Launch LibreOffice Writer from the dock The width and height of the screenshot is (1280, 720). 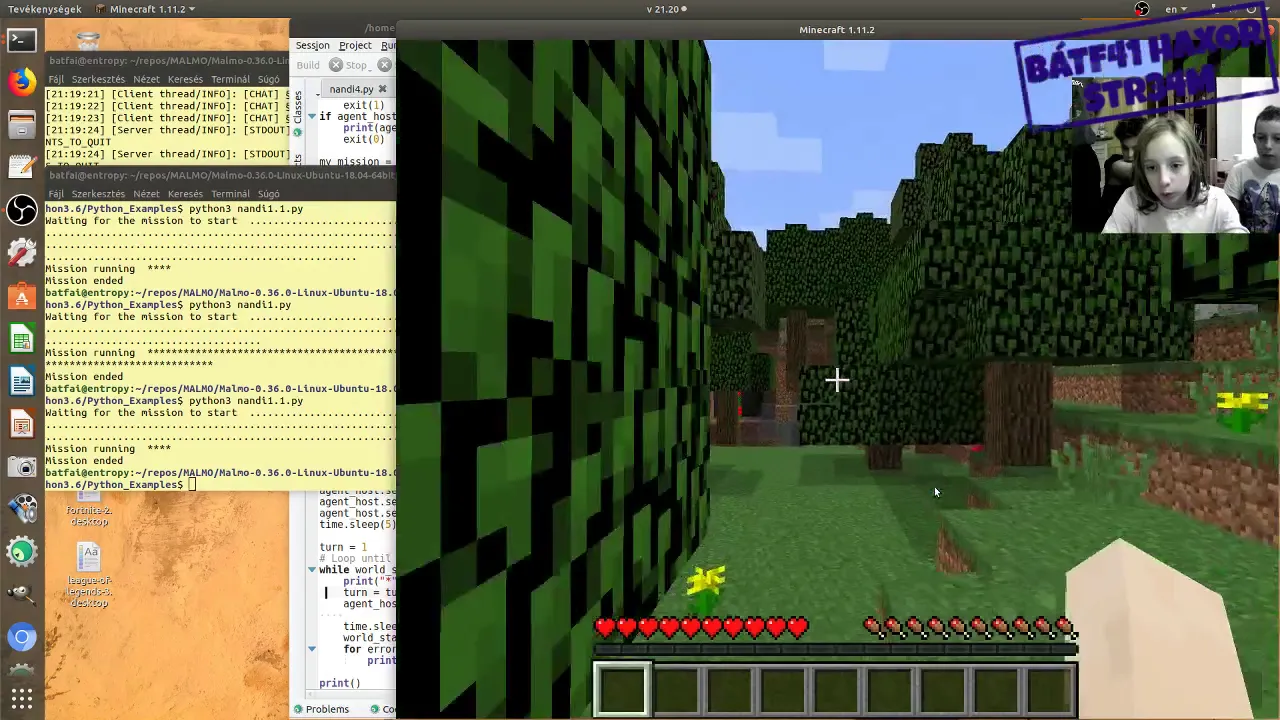coord(22,382)
